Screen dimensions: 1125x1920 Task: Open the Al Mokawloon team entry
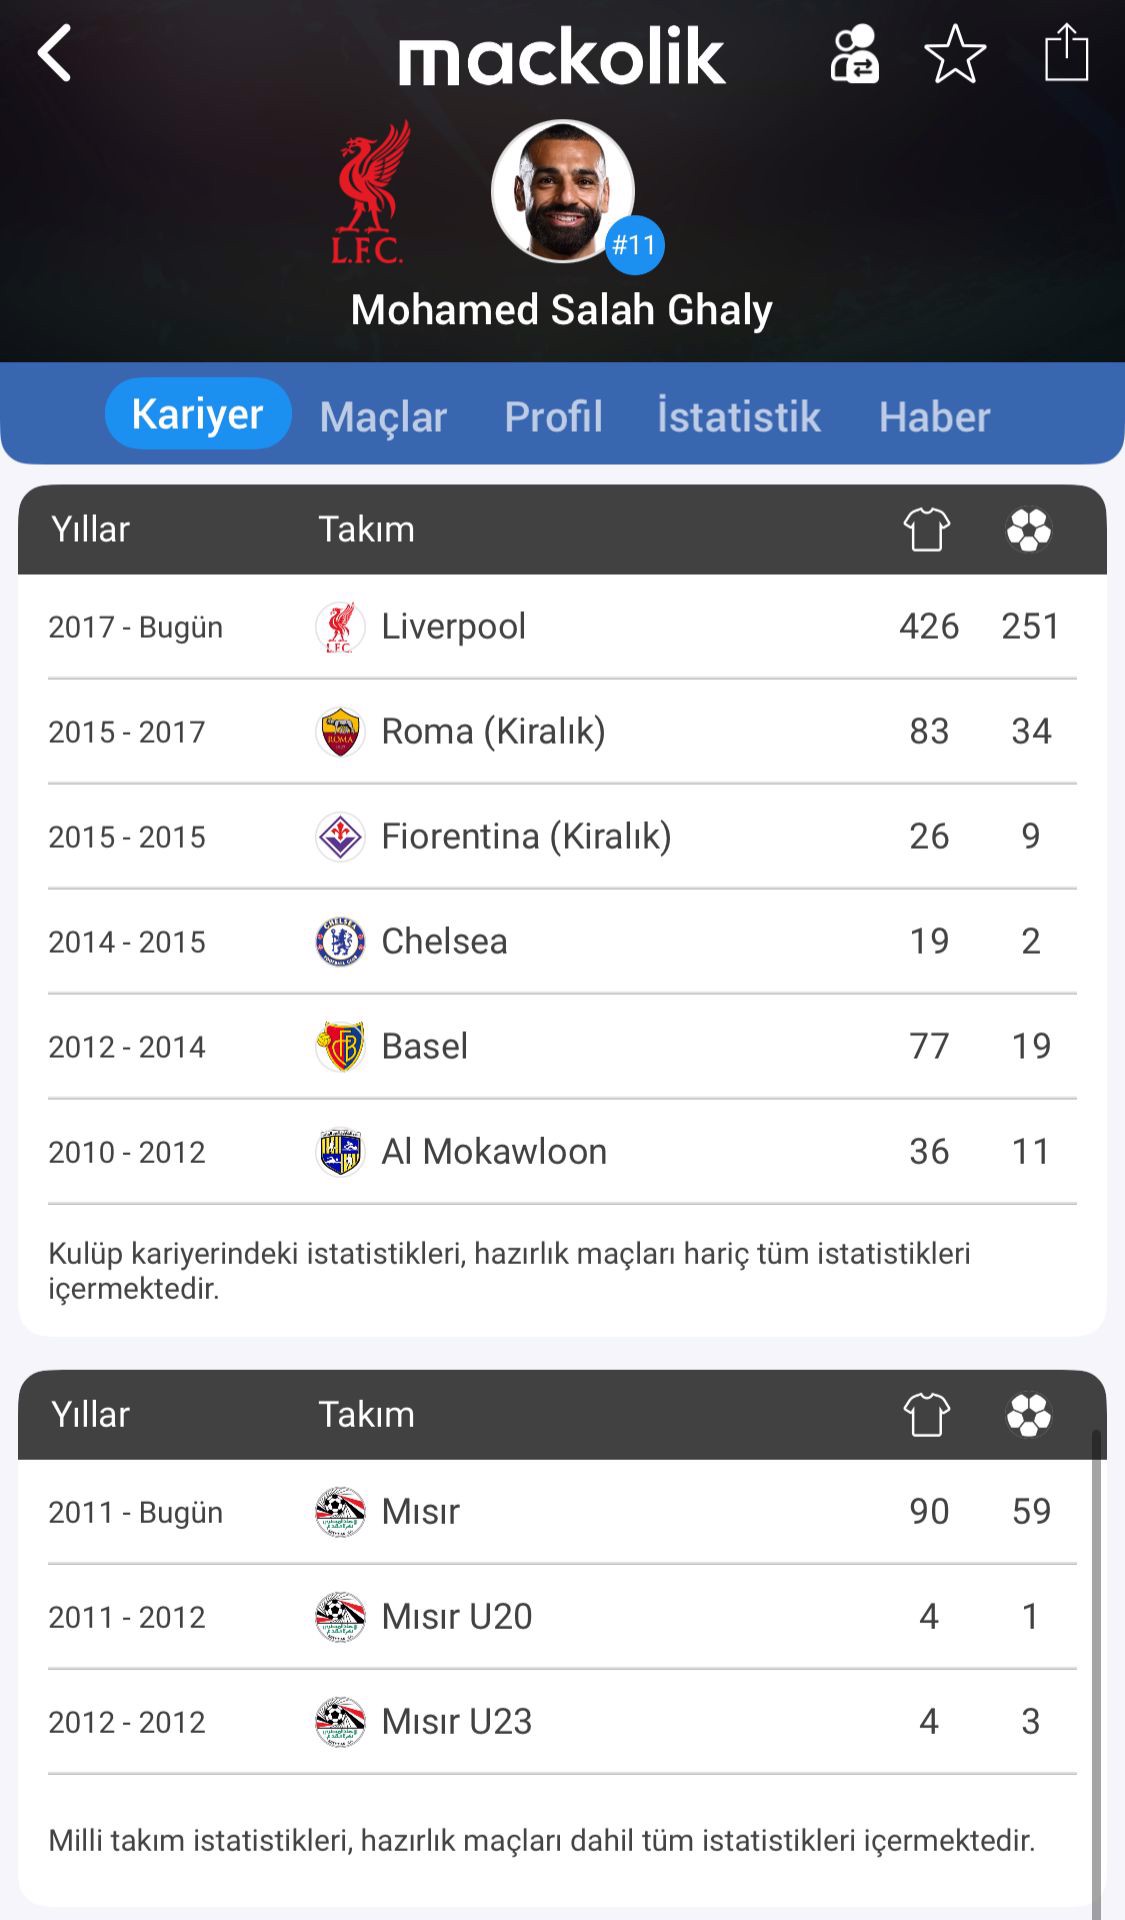[x=494, y=1151]
